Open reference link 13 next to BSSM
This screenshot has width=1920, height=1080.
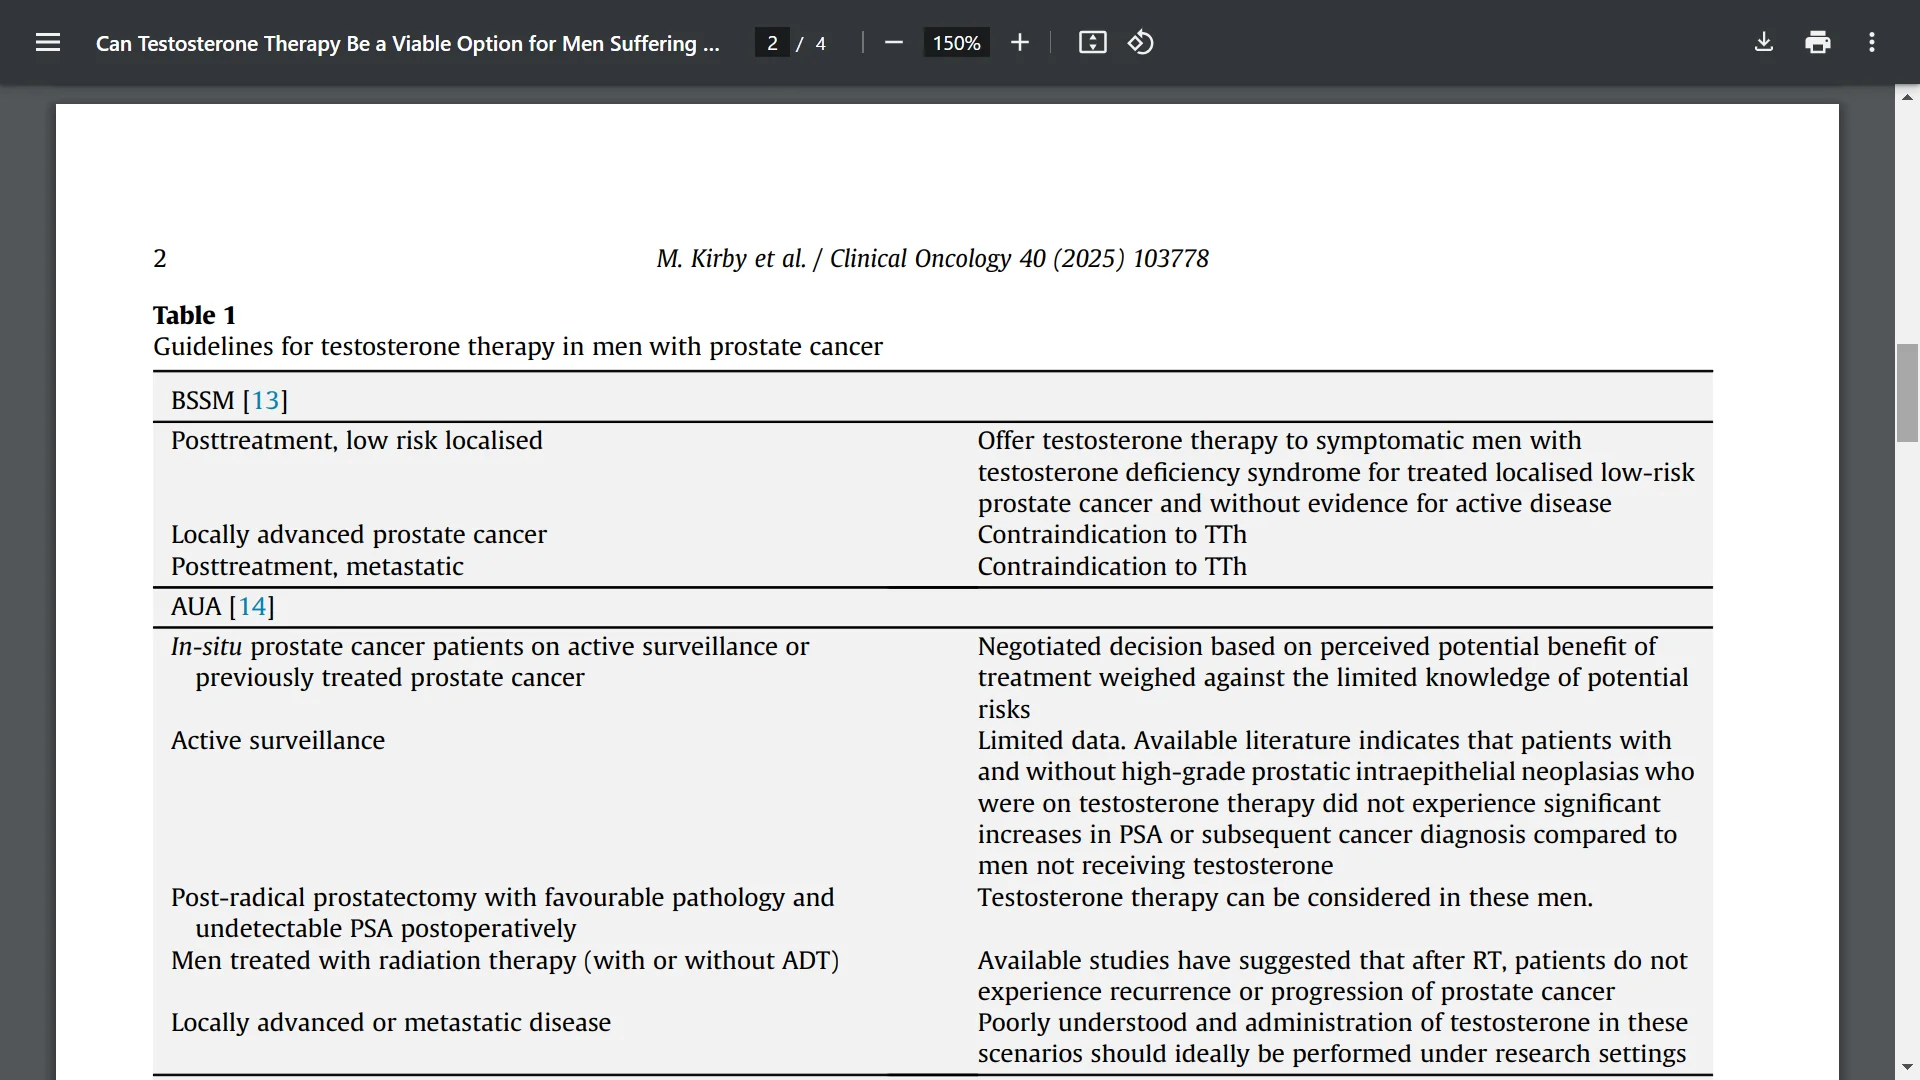pos(265,401)
